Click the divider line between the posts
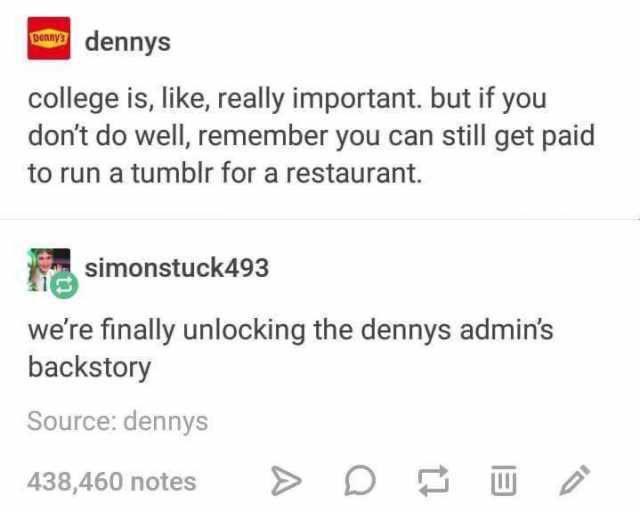Image resolution: width=640 pixels, height=512 pixels. 320,219
